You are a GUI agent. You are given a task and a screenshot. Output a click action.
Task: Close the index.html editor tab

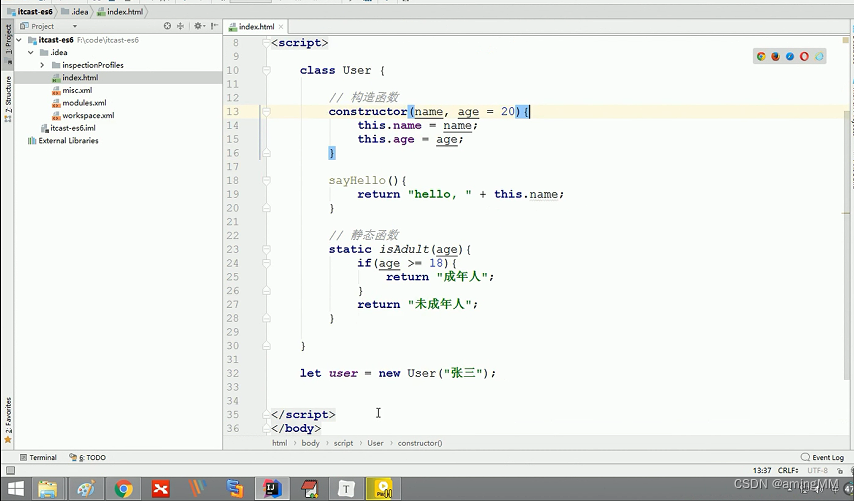click(x=281, y=26)
